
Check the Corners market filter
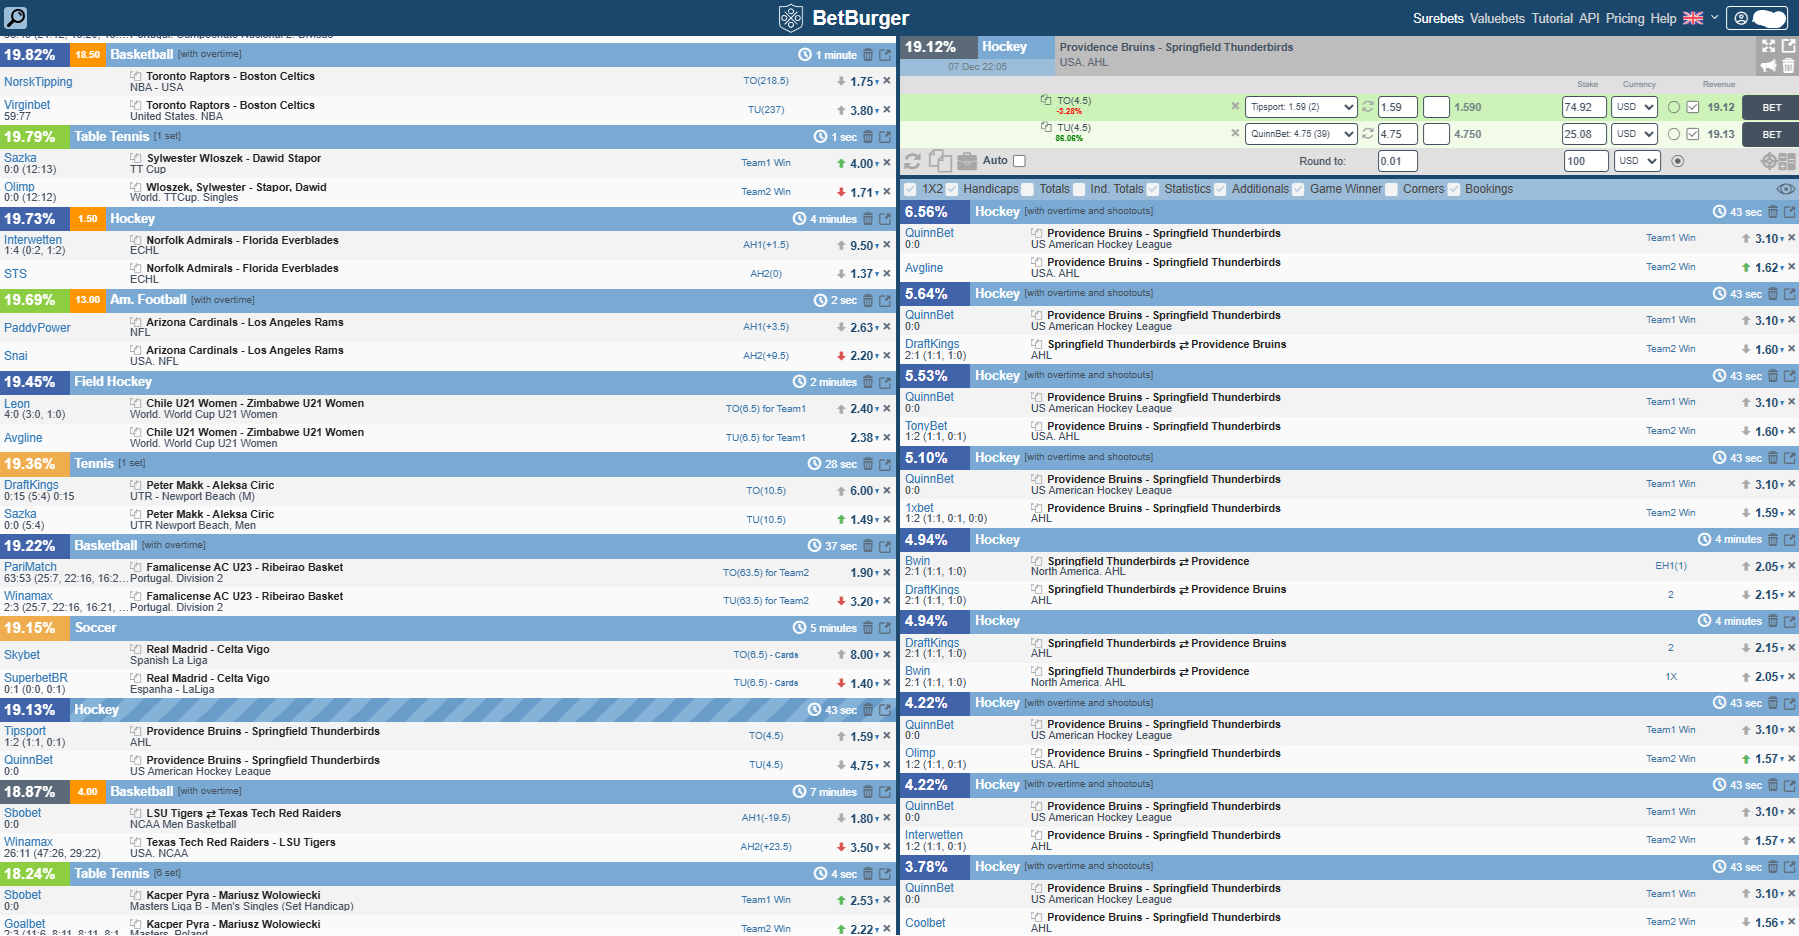coord(1392,189)
